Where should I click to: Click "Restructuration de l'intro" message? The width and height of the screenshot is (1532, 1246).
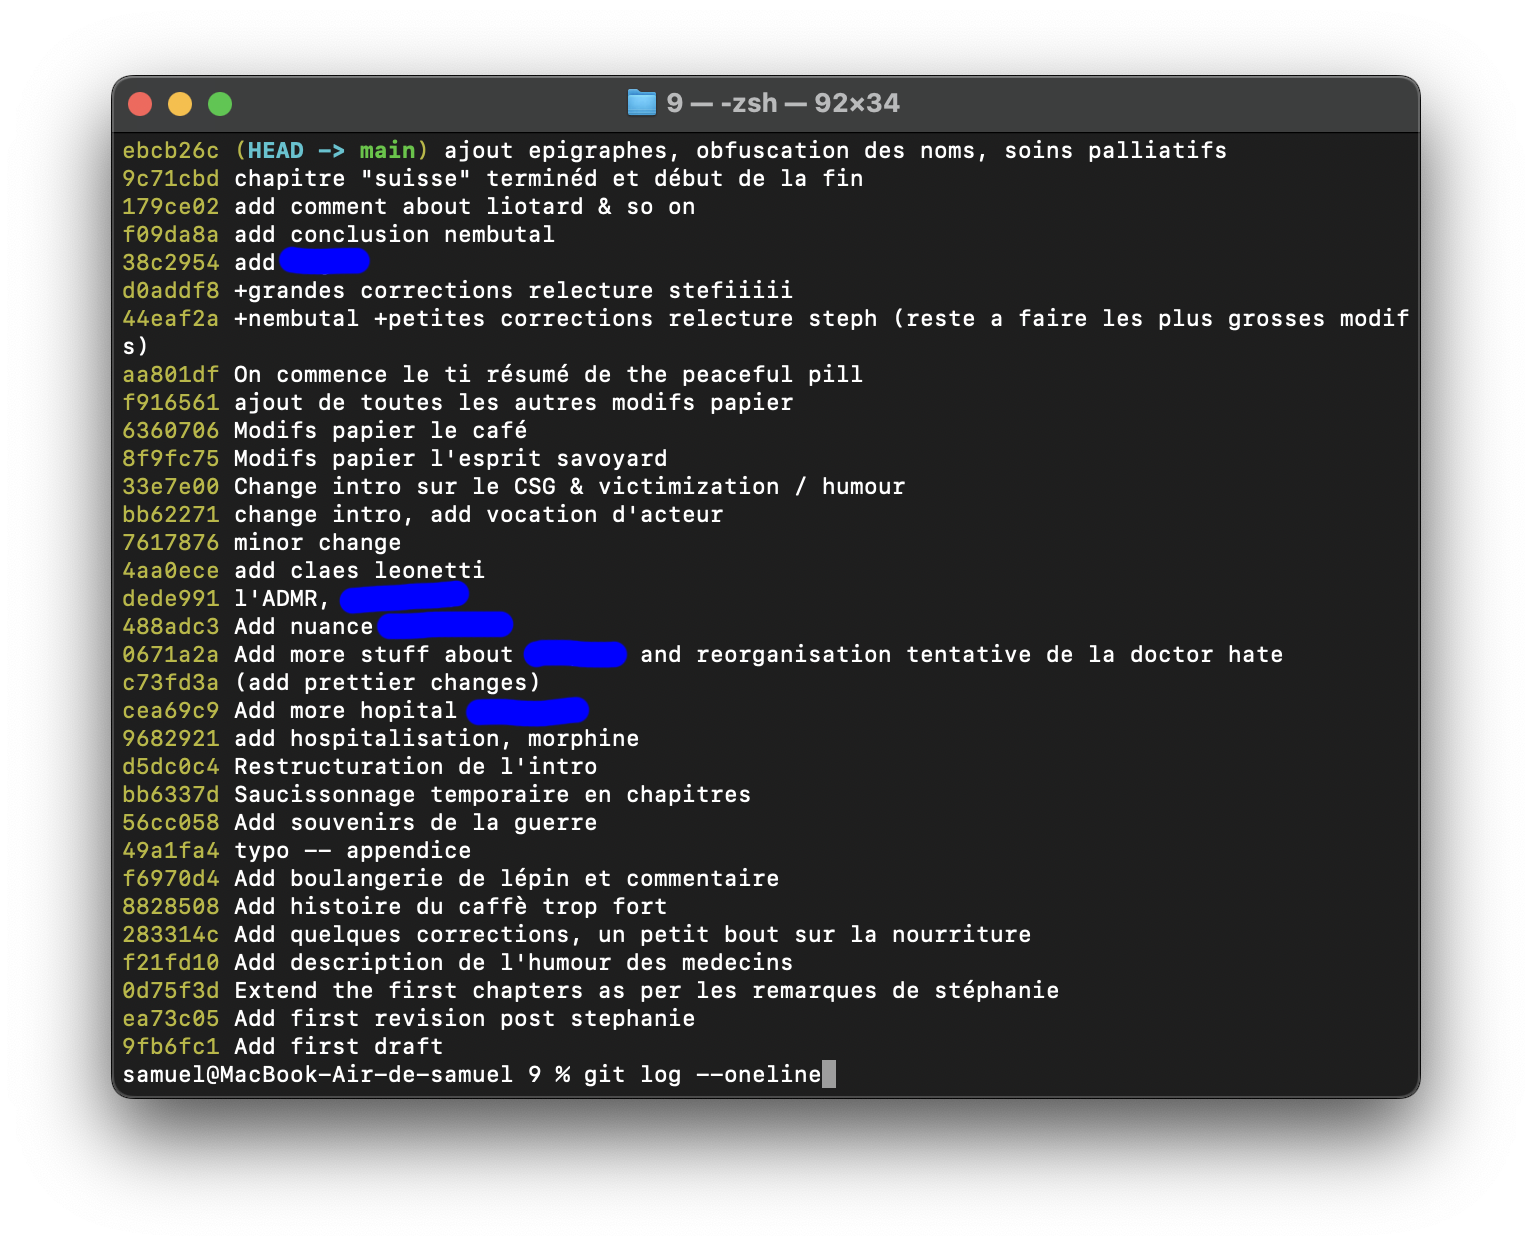(x=415, y=767)
